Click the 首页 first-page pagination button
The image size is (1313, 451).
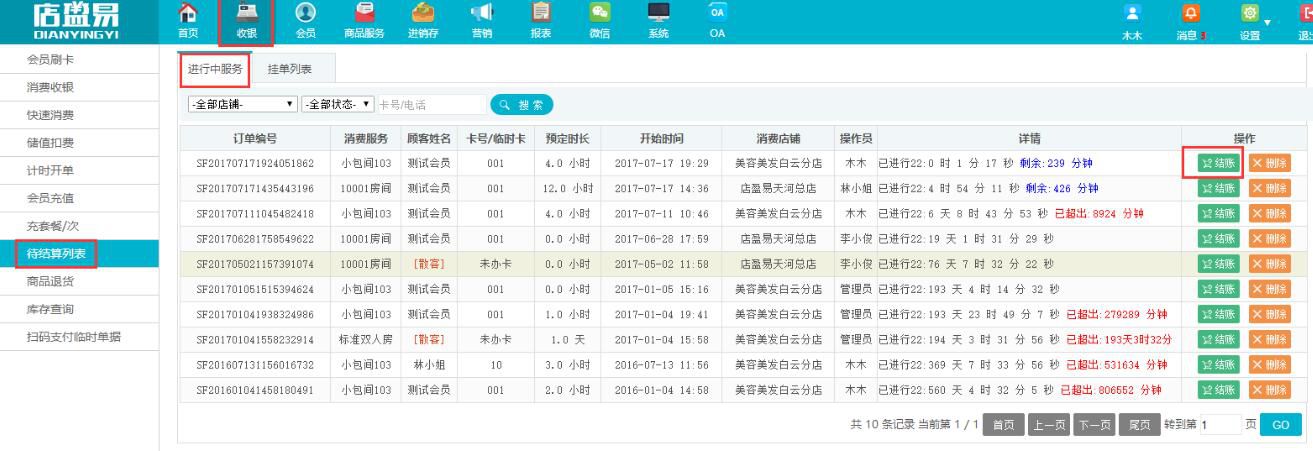(x=1003, y=425)
